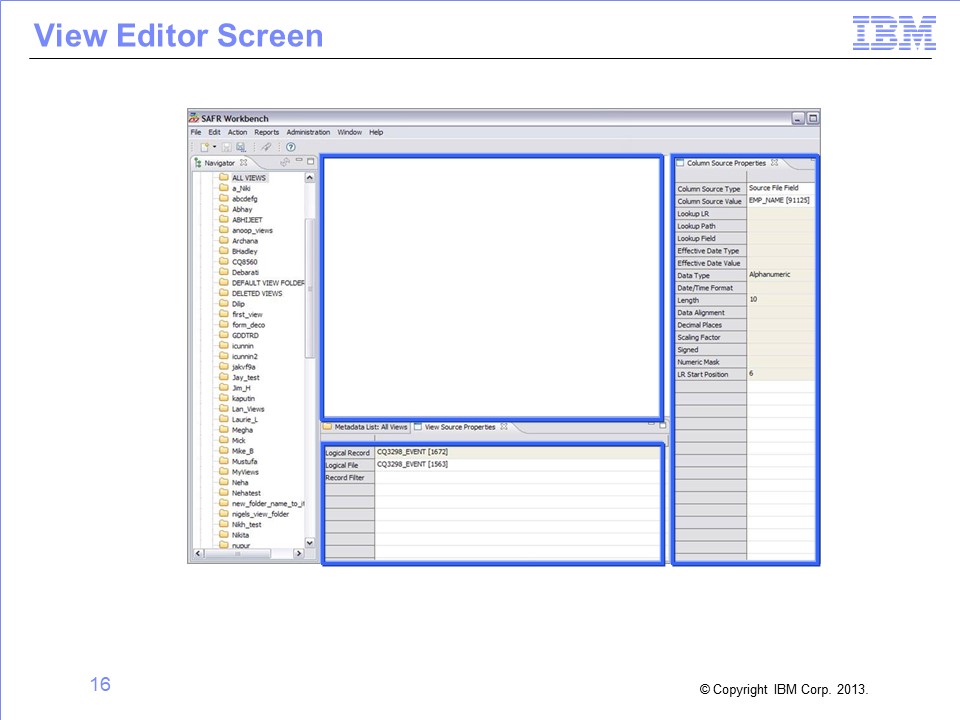Select the a_Niki folder
Screen dimensions: 960x720
point(241,189)
